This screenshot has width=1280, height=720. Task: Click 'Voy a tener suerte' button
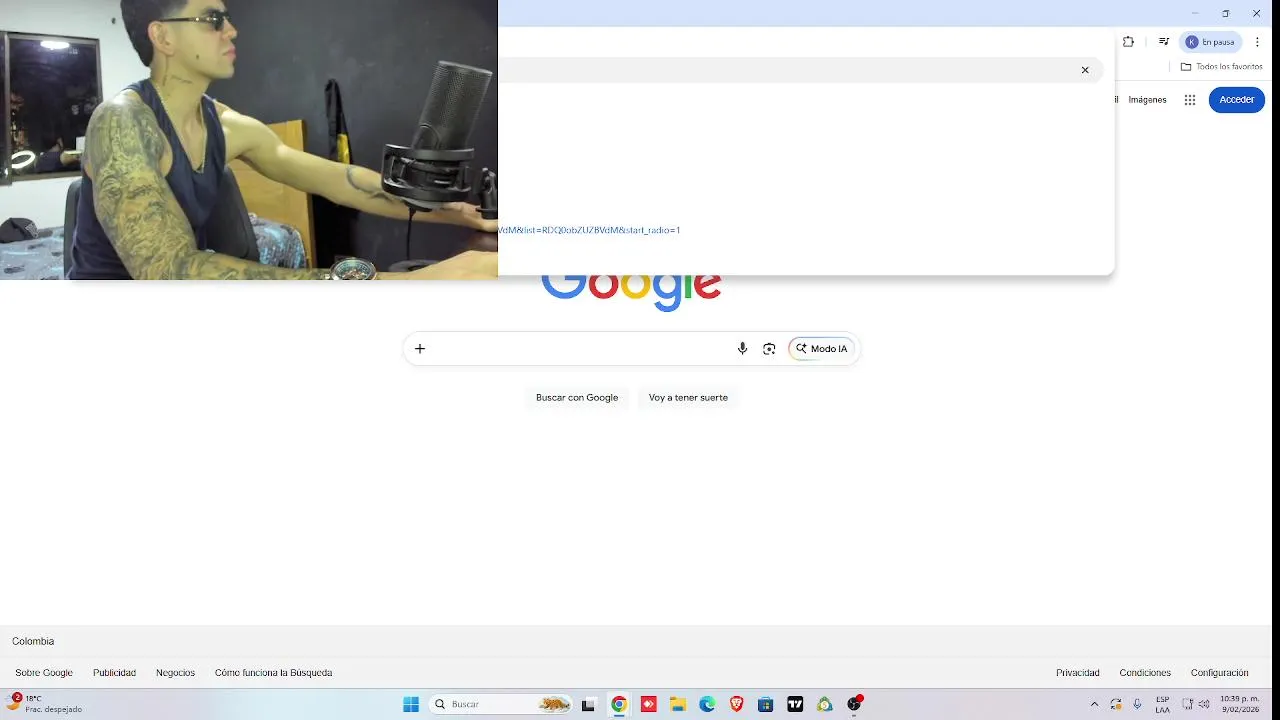click(688, 398)
